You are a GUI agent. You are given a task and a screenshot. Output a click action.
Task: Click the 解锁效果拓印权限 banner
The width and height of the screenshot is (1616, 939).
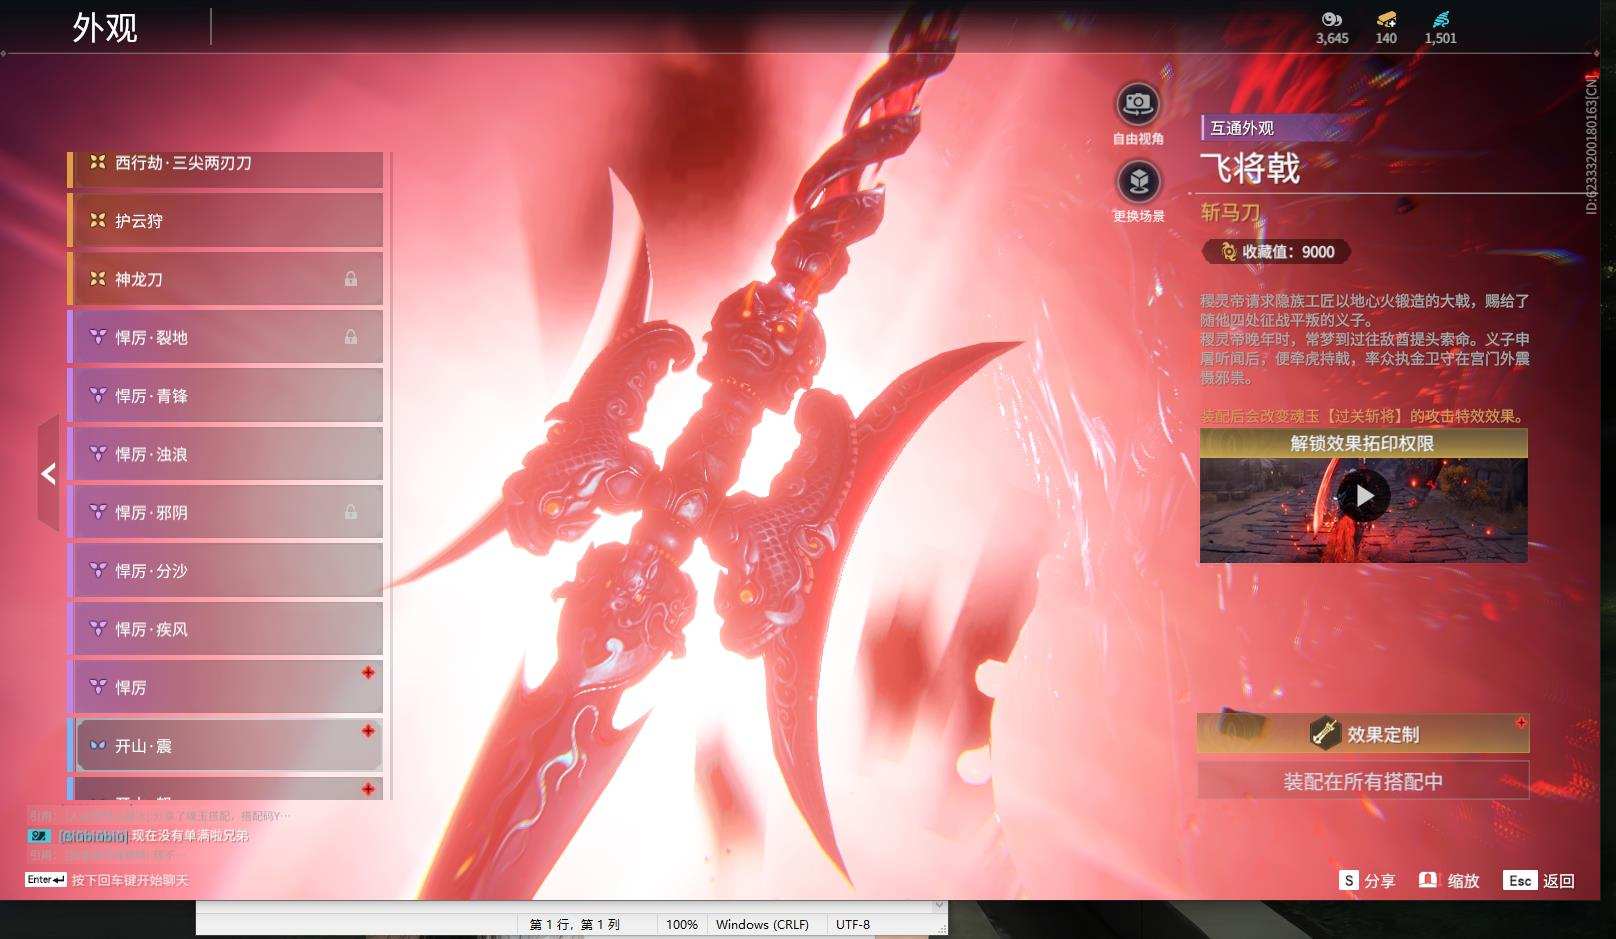(1363, 443)
